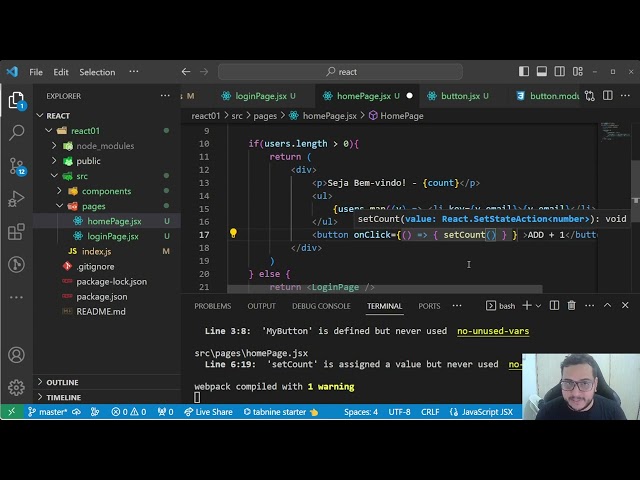The width and height of the screenshot is (640, 480).
Task: Maximize the panel with the up chevron
Action: point(607,305)
